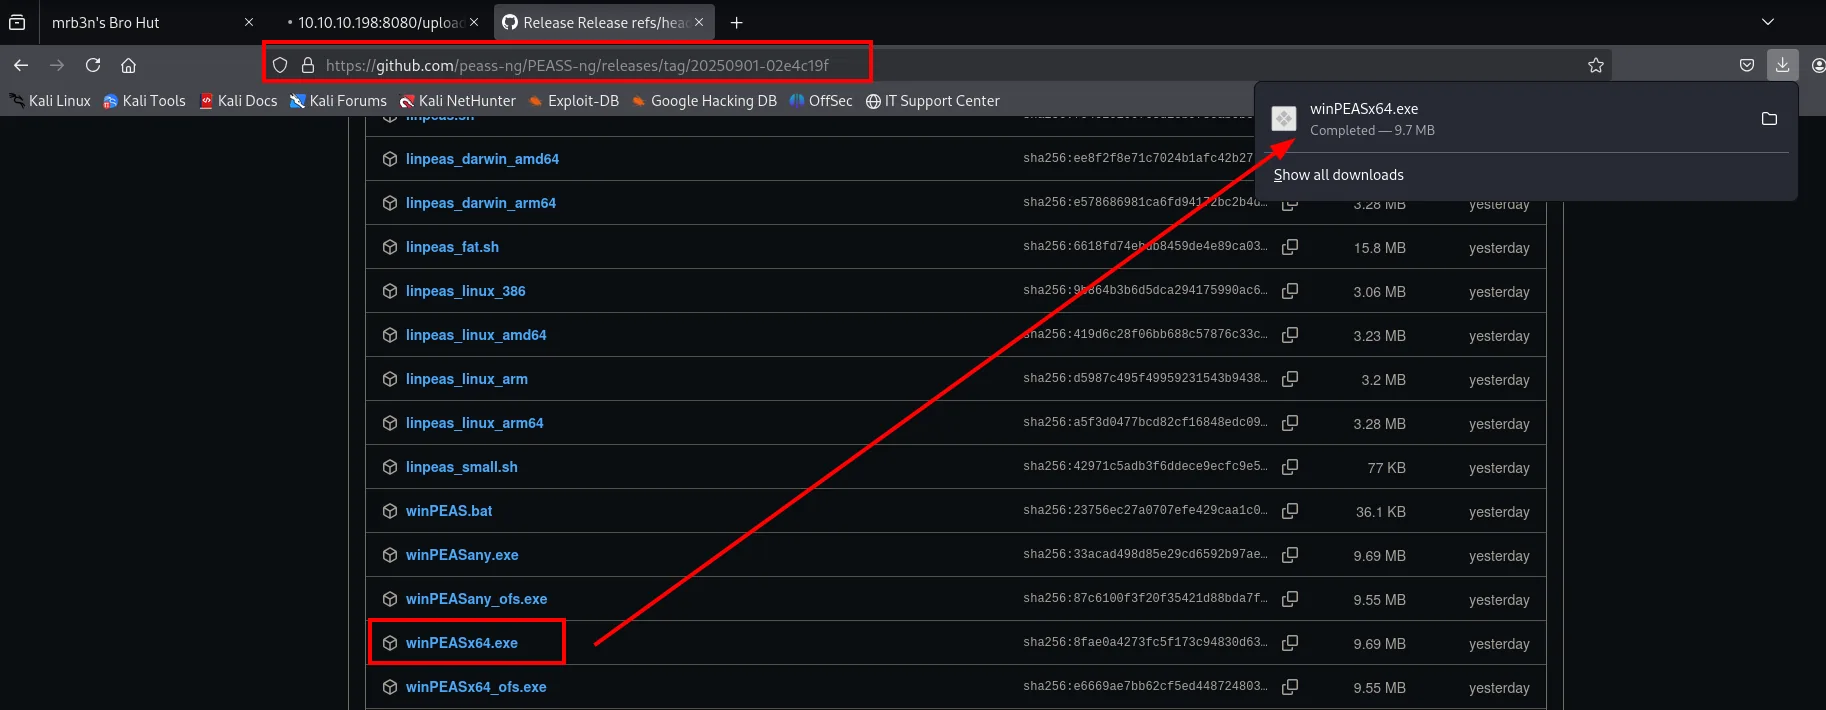Download linpeas_linux_arm asset
The image size is (1826, 710).
click(x=467, y=379)
